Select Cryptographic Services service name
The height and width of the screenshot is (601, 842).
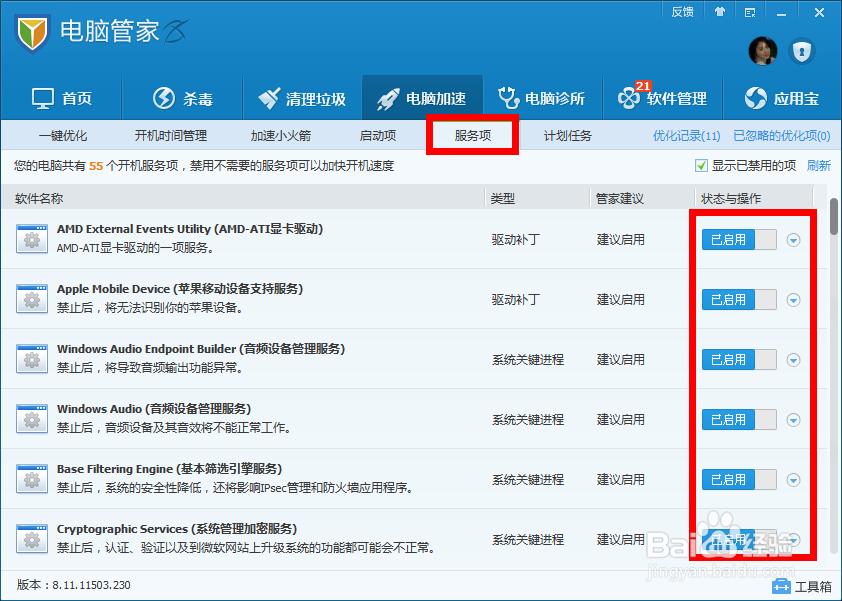point(177,529)
